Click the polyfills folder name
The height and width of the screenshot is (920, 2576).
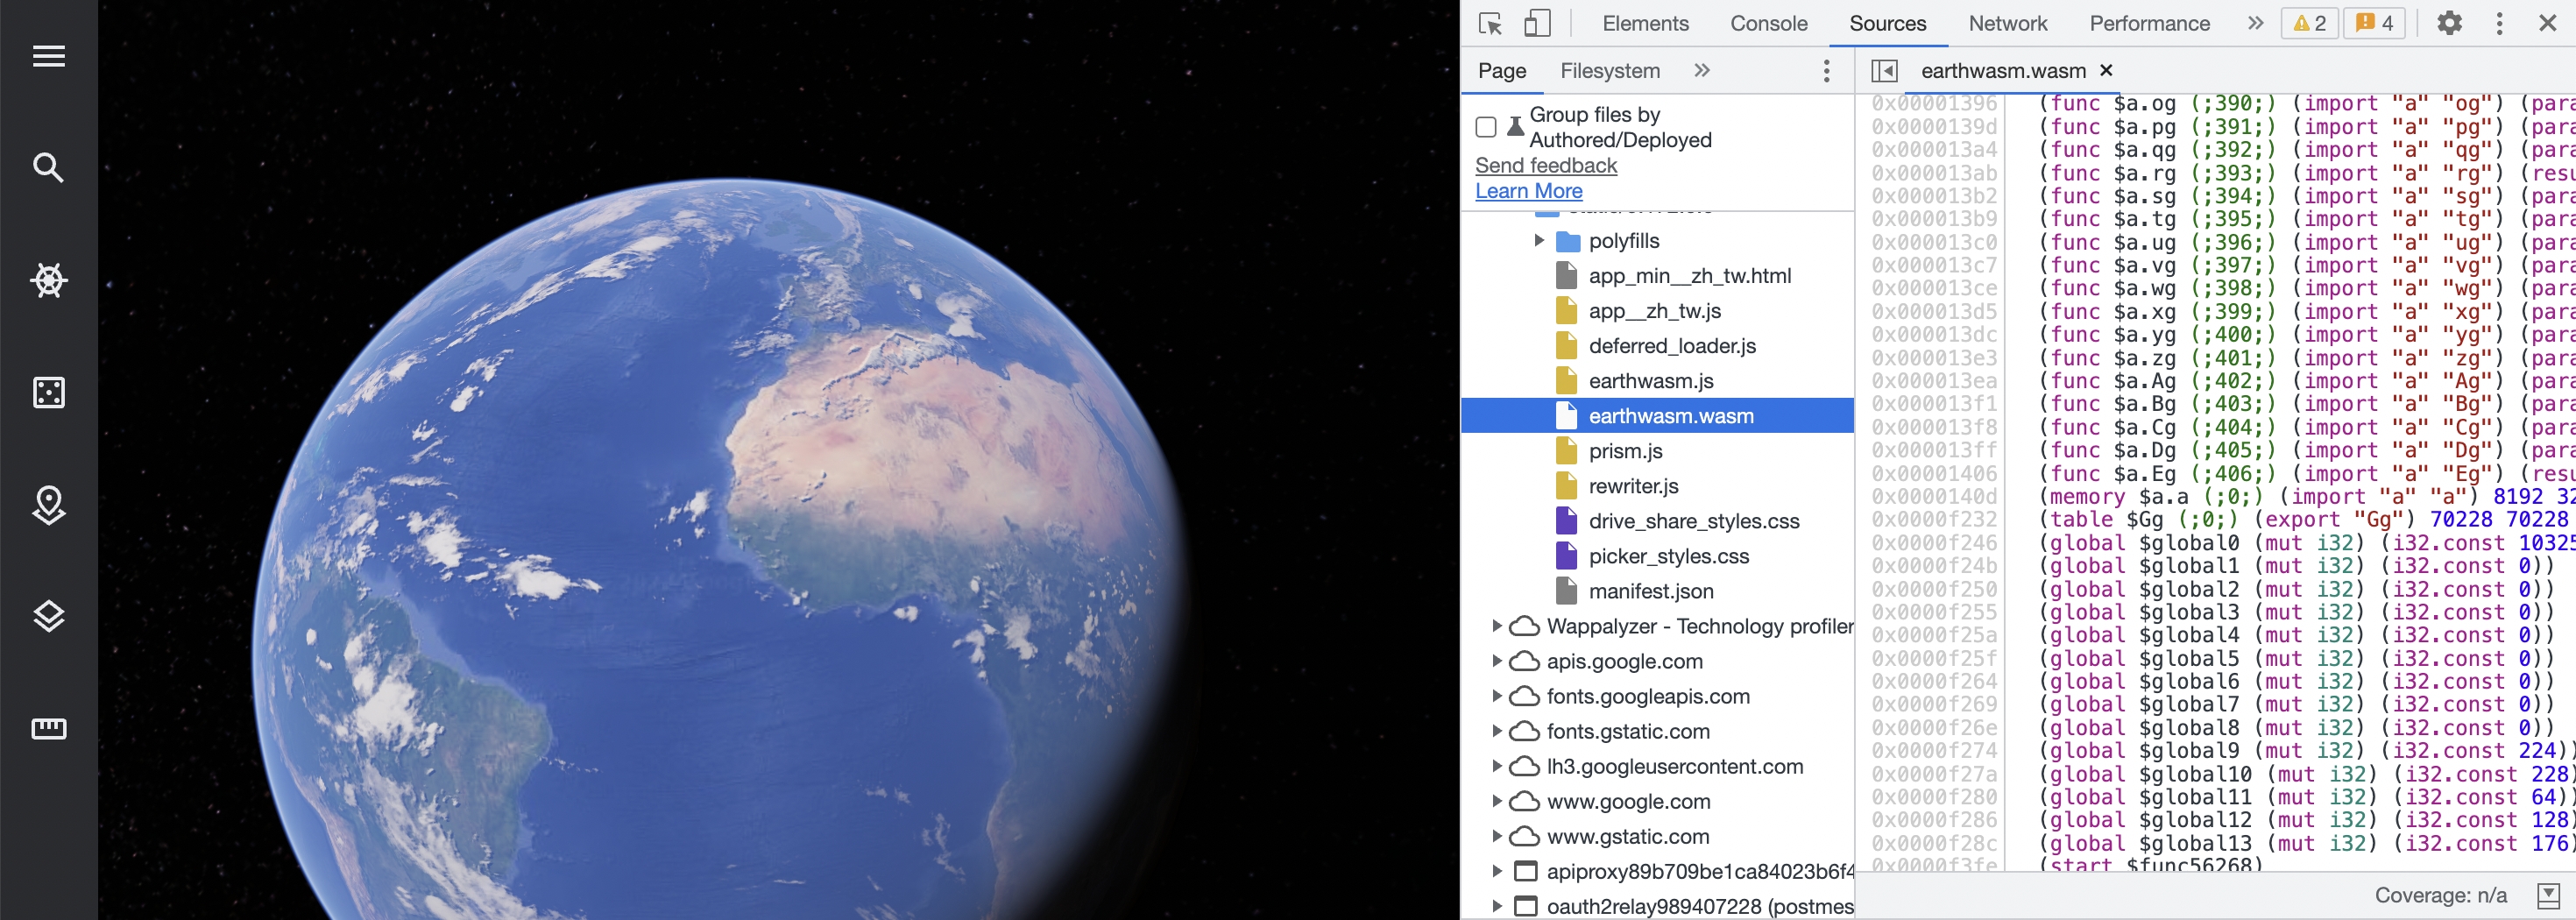(1623, 240)
